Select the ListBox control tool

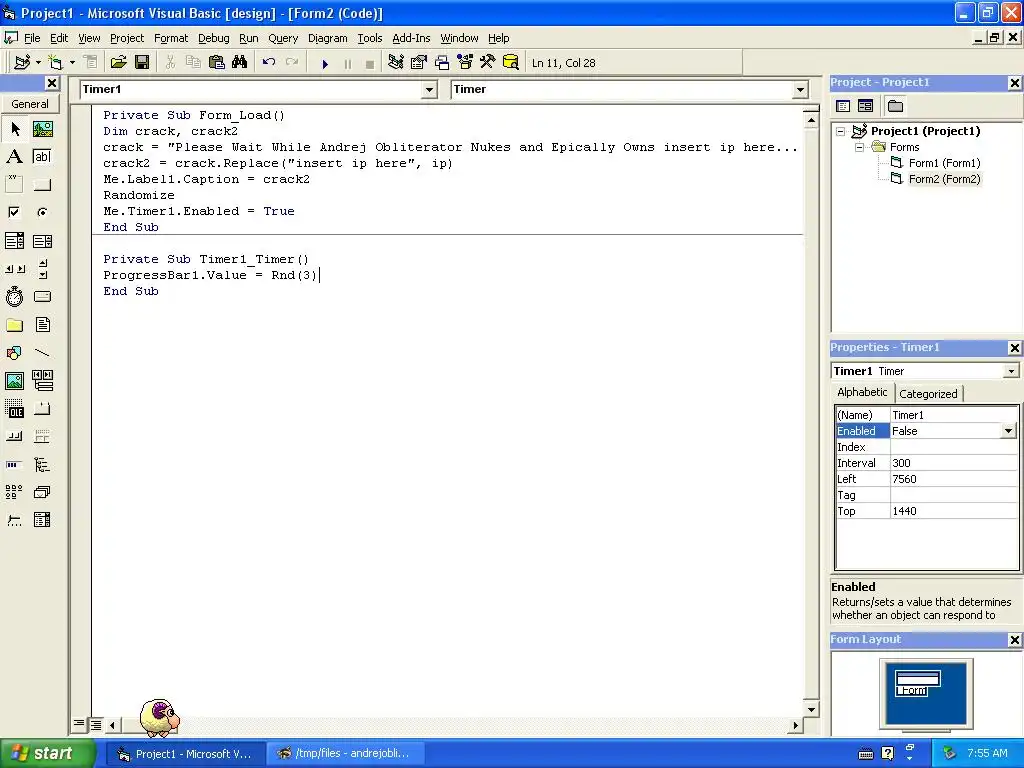(x=42, y=241)
